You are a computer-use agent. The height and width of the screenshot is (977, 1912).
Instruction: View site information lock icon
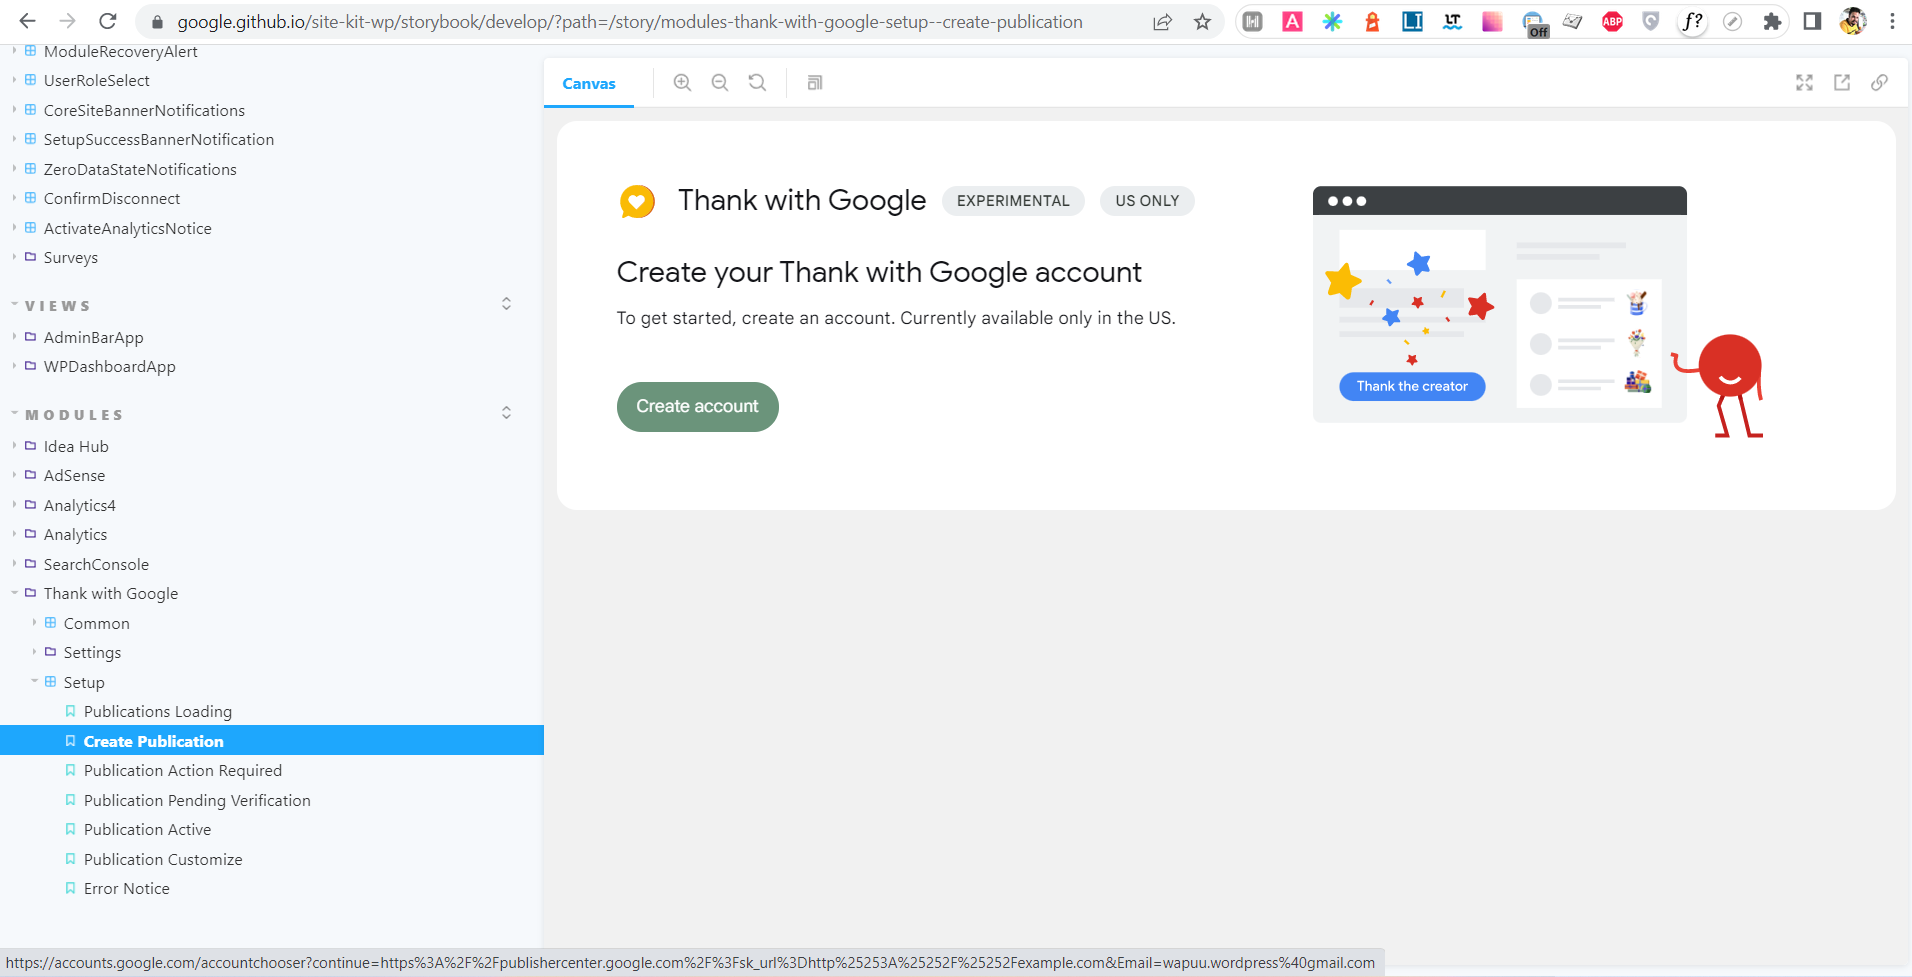click(x=157, y=22)
